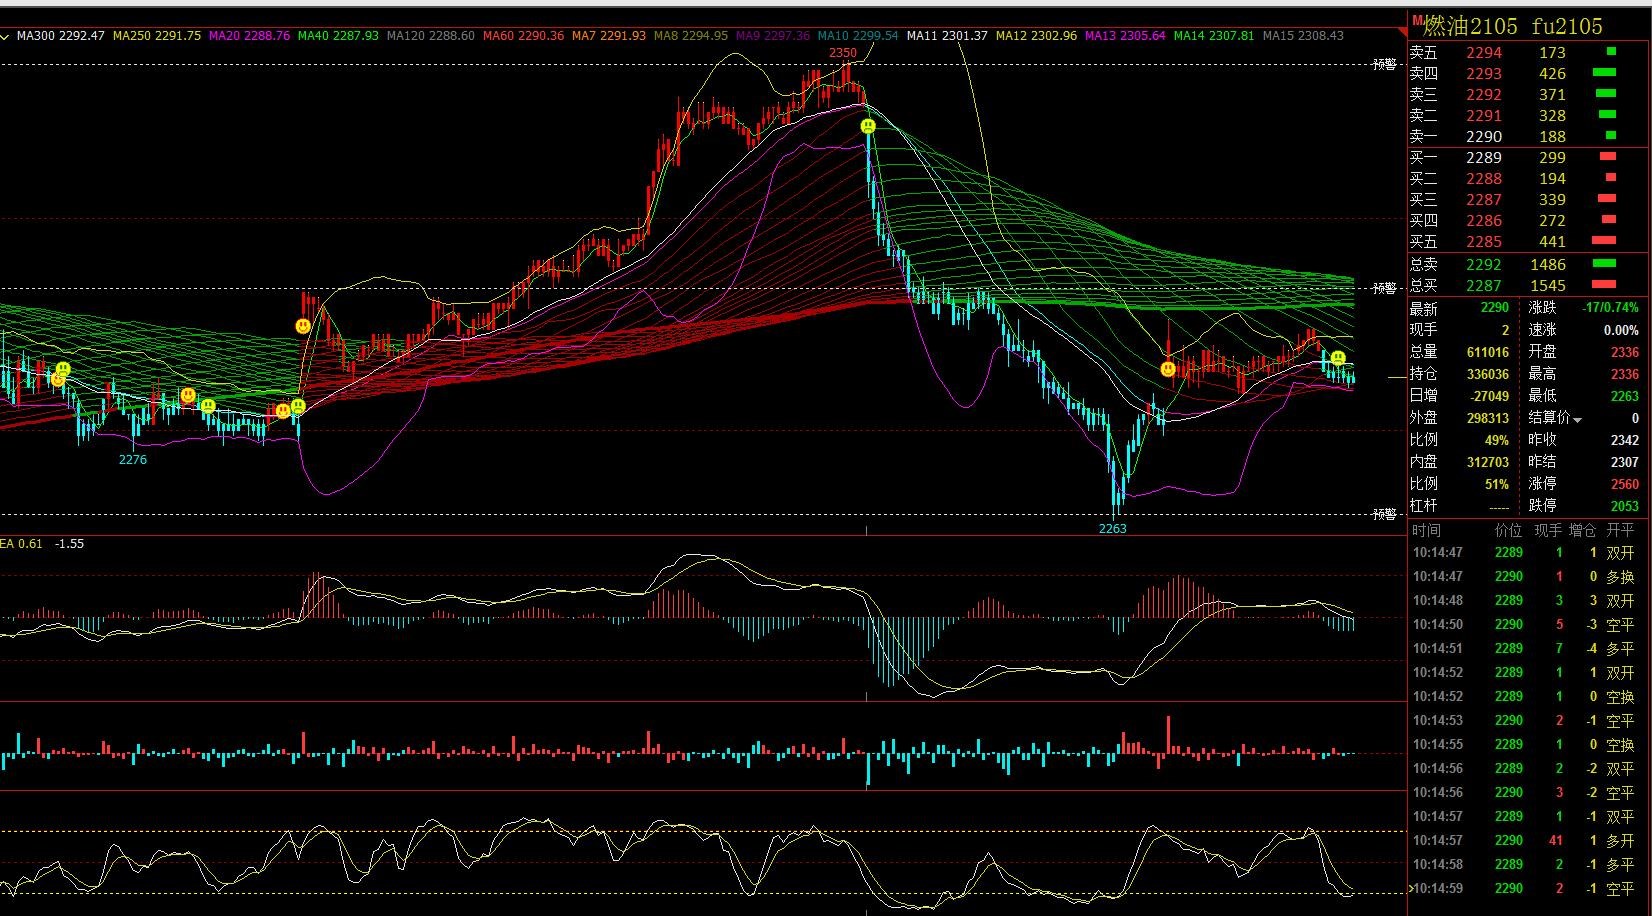This screenshot has height=916, width=1652.
Task: Select the 10:14:59 trade row
Action: pos(1528,889)
